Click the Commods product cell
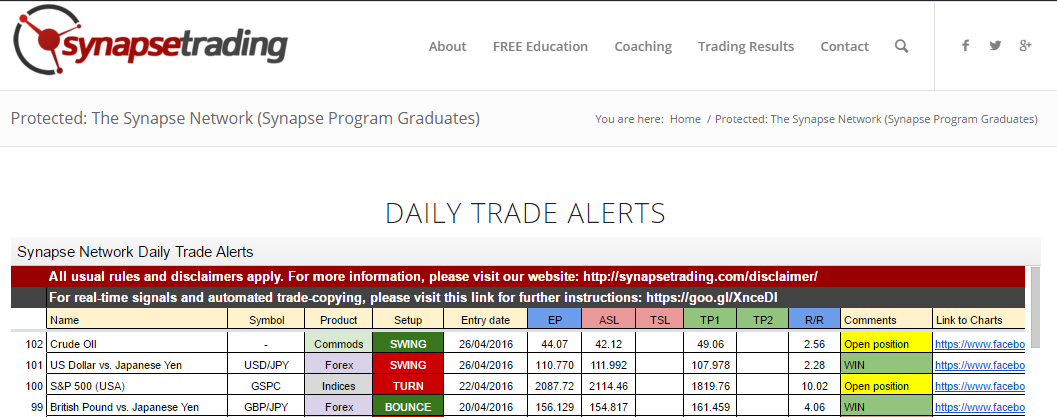The height and width of the screenshot is (417, 1057). point(338,344)
